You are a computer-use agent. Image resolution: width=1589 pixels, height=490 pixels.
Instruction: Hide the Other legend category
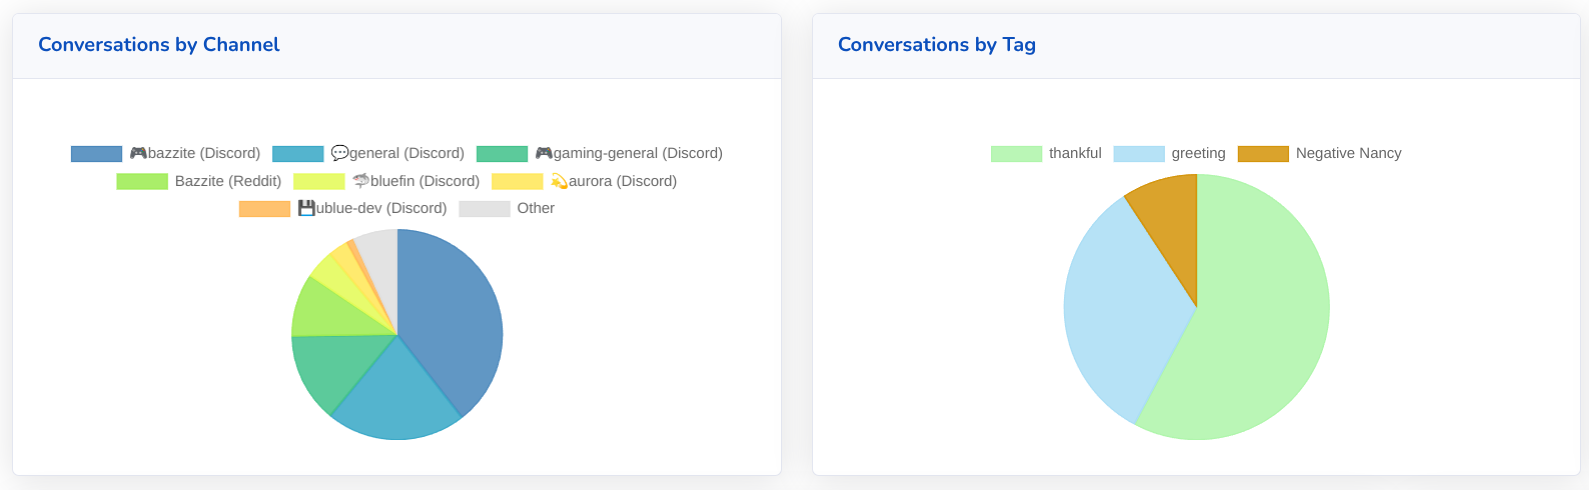coord(535,208)
